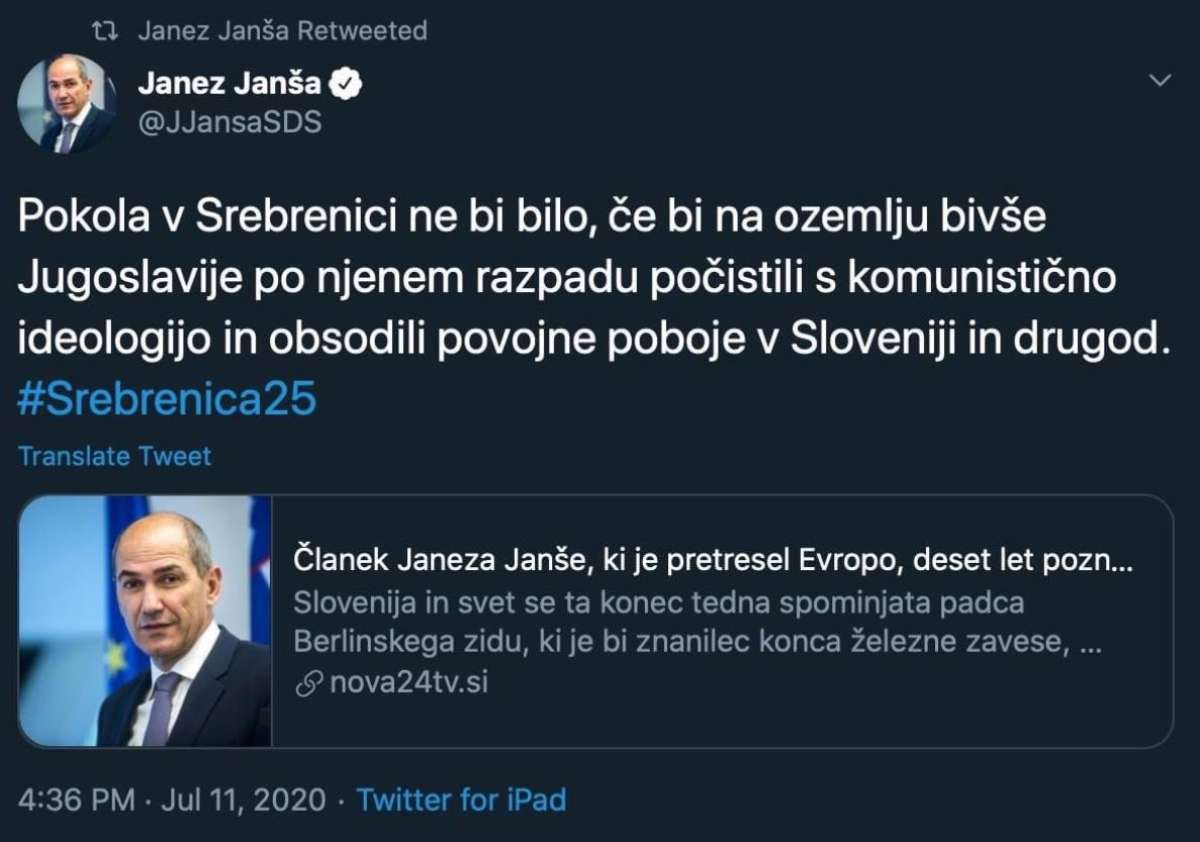The width and height of the screenshot is (1200, 842).
Task: Open the nova24tv.si domain link
Action: click(408, 684)
